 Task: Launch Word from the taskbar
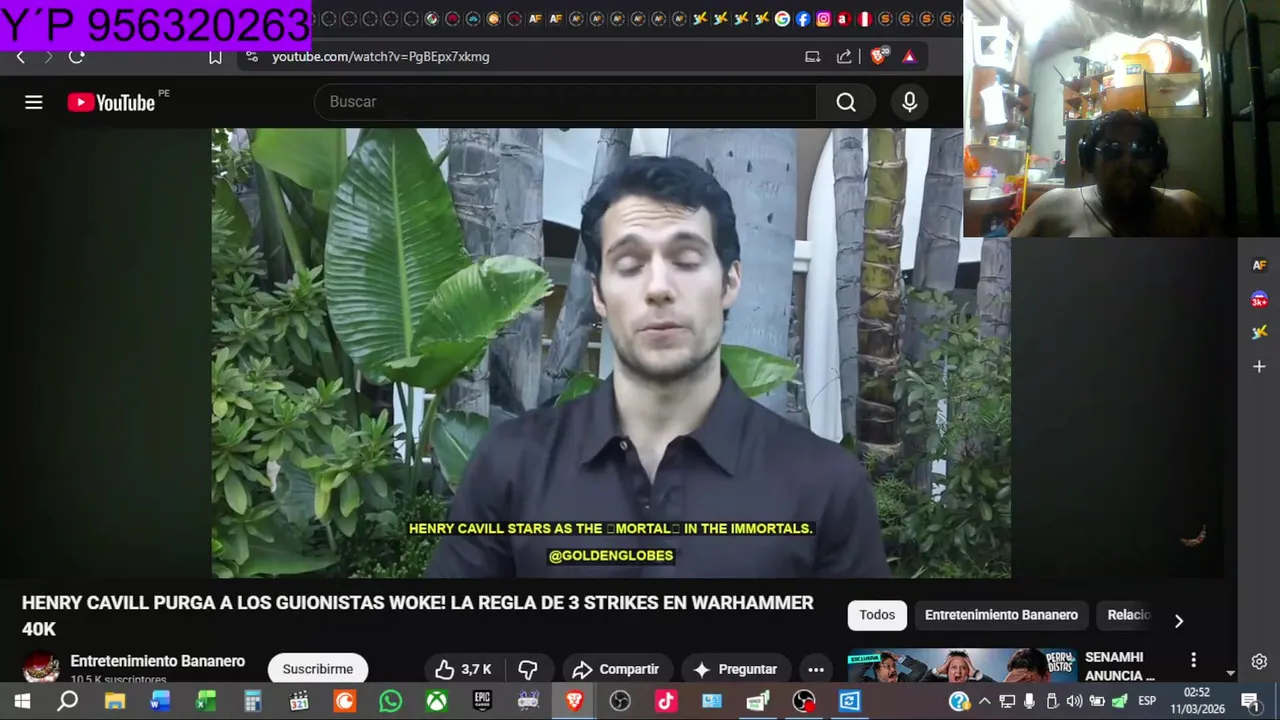coord(160,701)
